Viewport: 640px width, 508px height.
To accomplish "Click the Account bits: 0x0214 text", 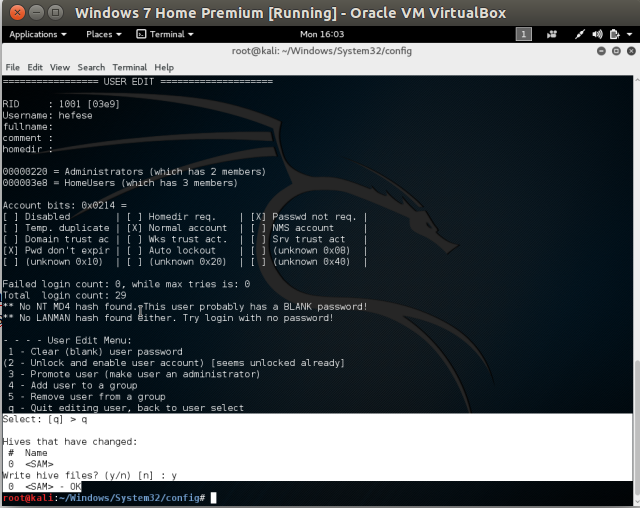I will click(64, 205).
